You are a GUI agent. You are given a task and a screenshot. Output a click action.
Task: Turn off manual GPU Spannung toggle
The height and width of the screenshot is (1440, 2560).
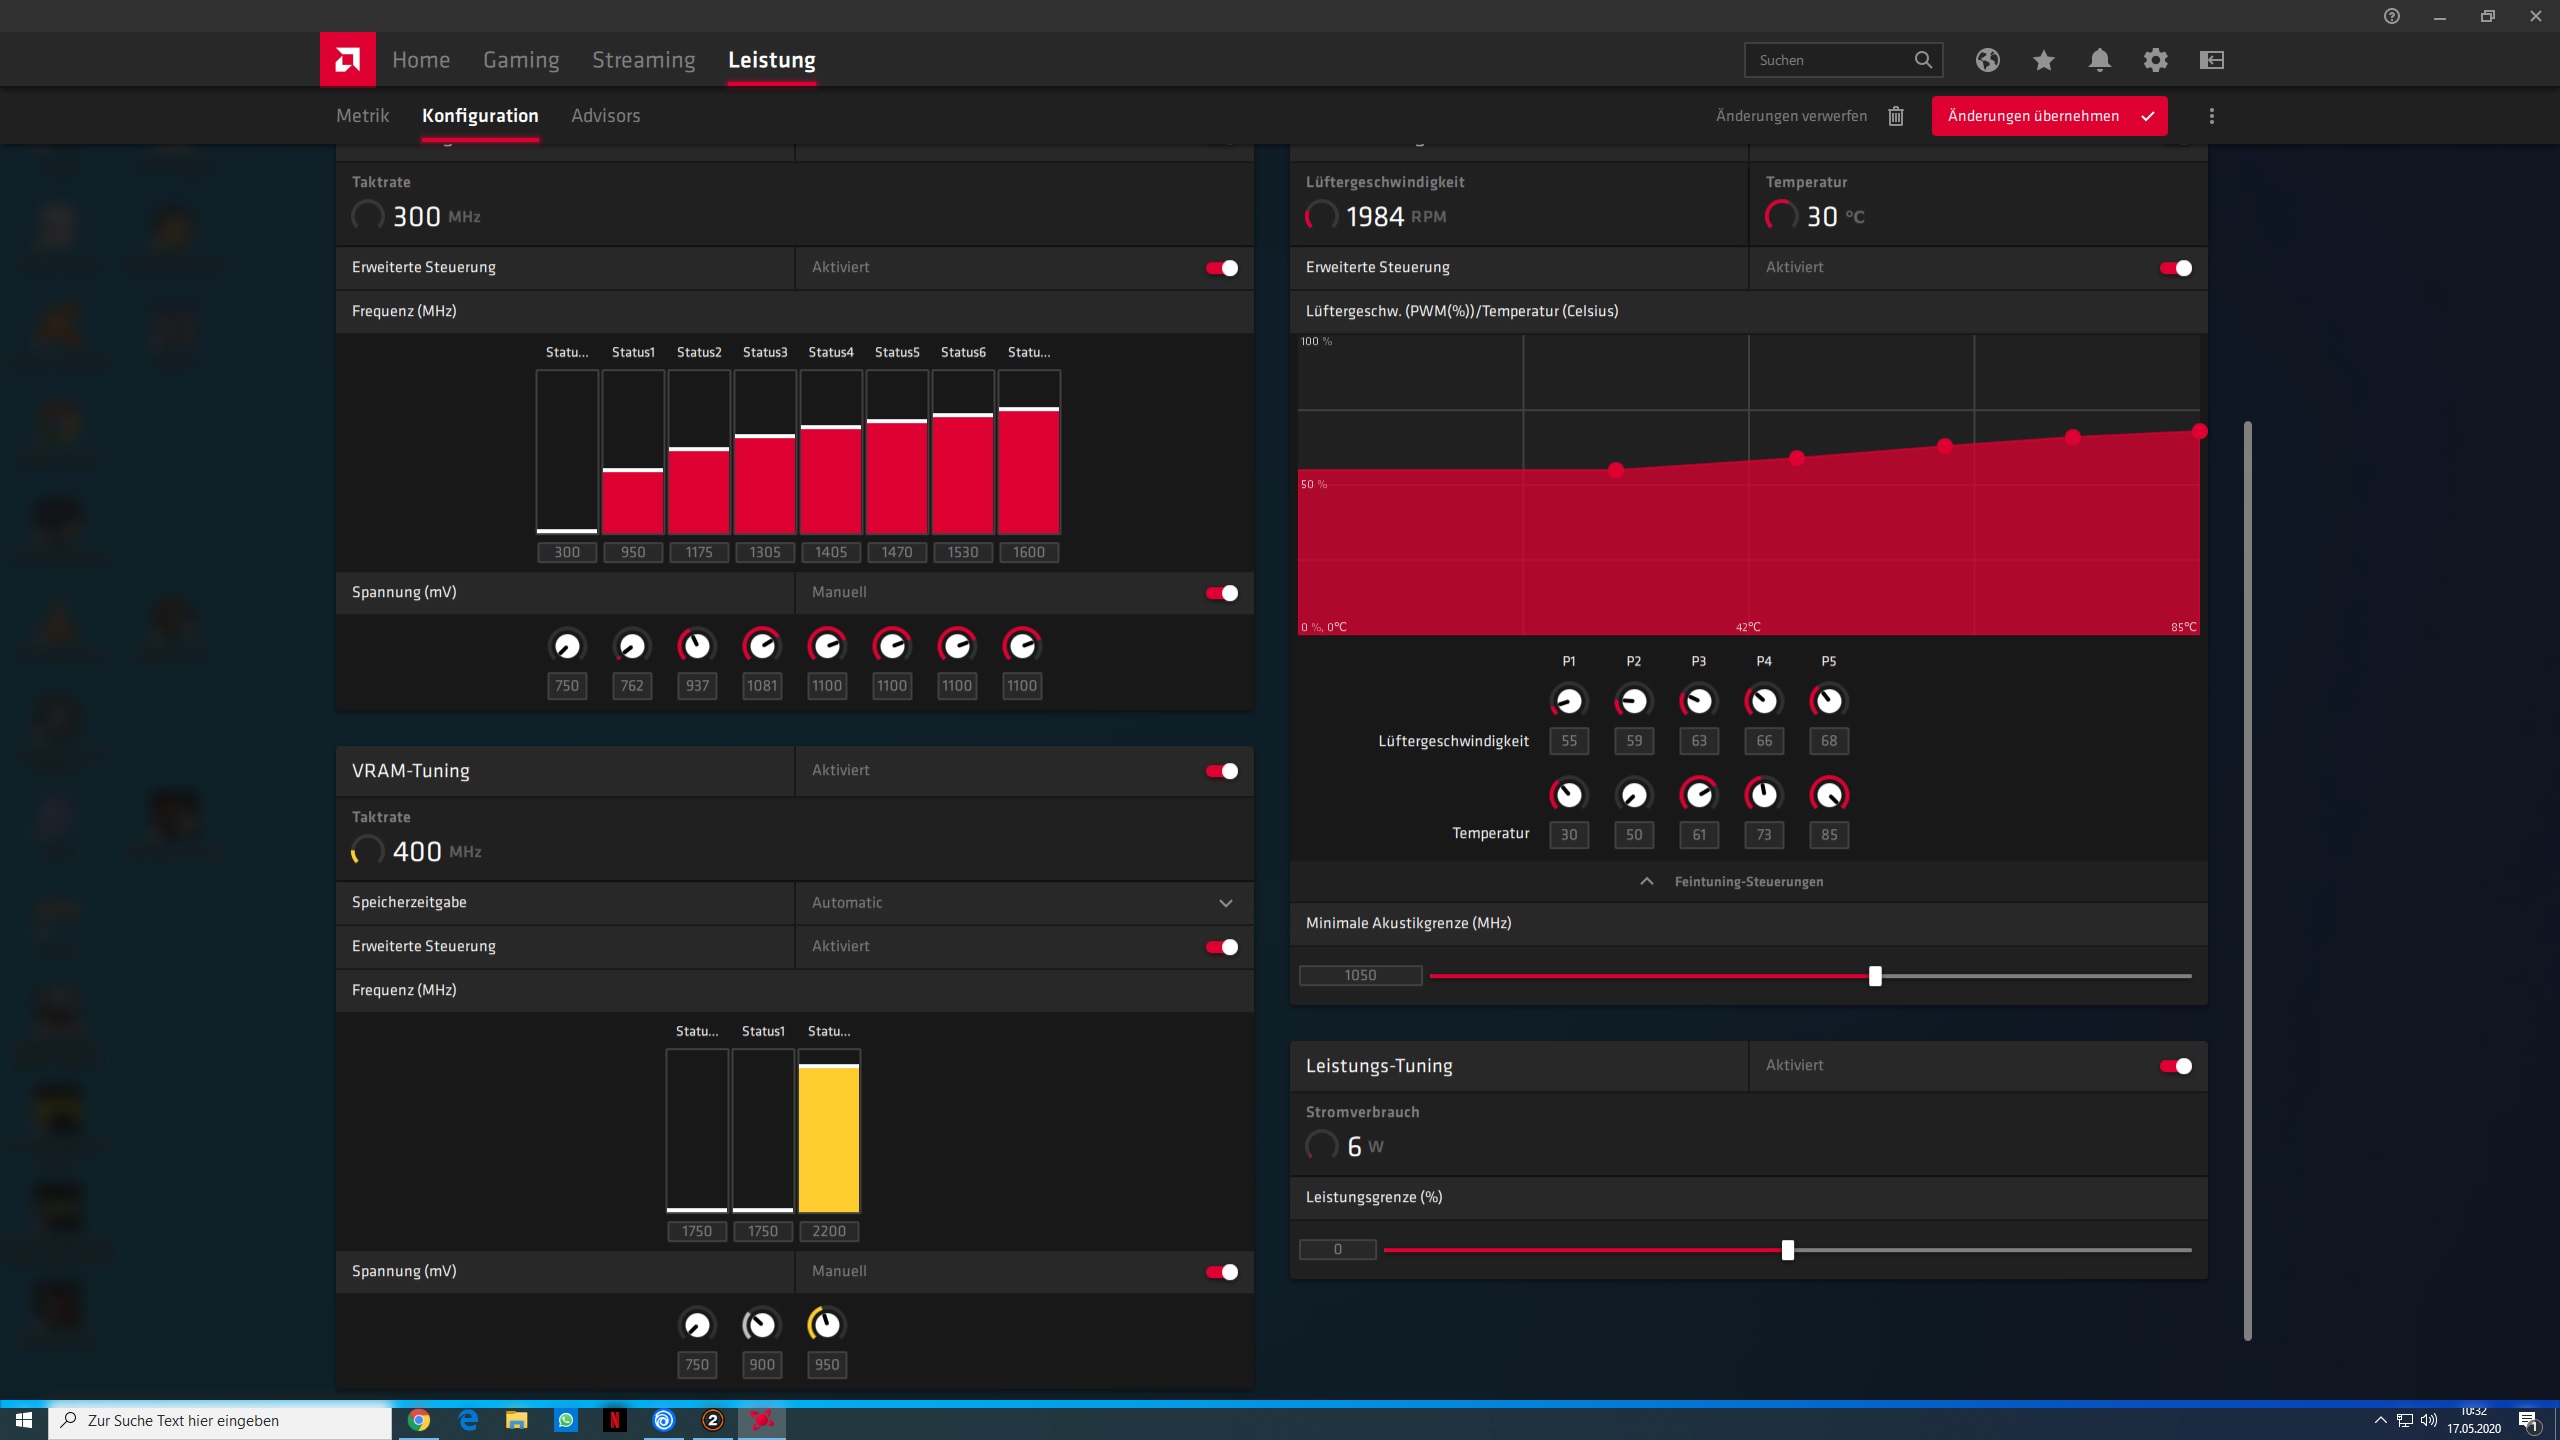[x=1221, y=593]
